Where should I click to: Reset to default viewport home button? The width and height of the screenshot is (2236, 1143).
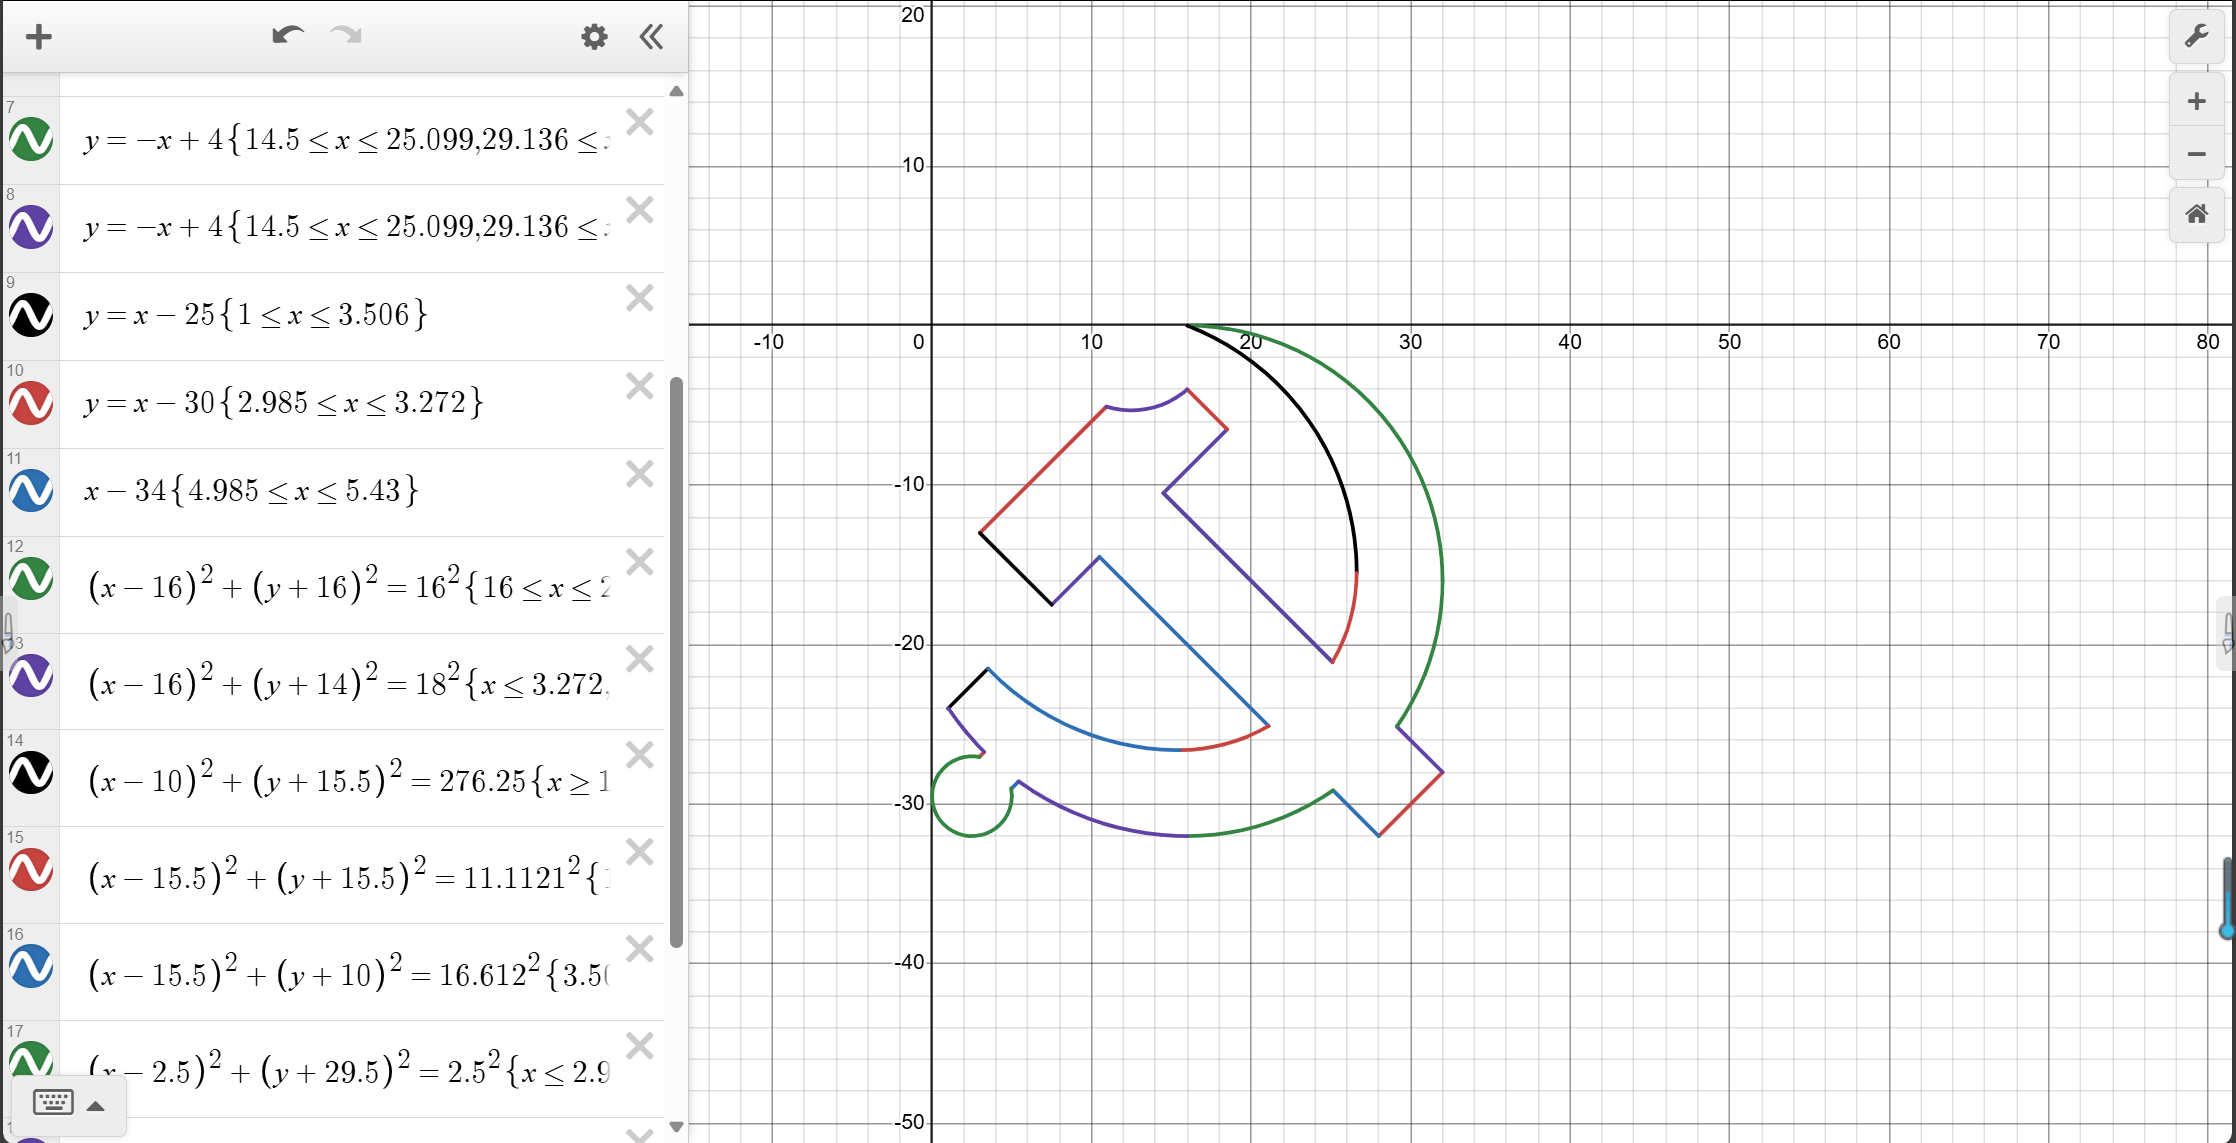[2196, 214]
